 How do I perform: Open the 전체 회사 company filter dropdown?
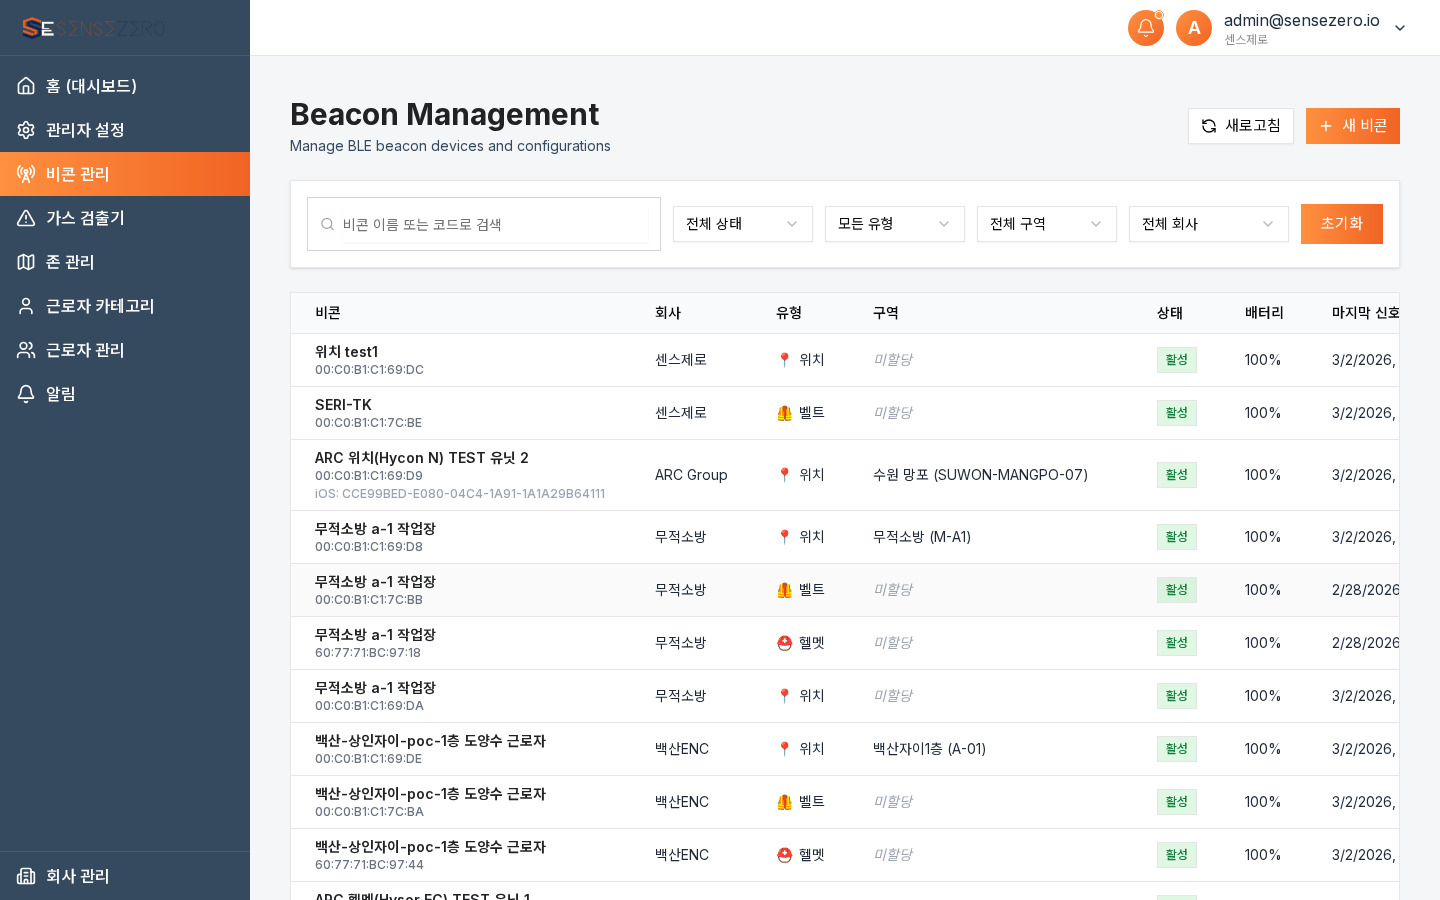[x=1208, y=224]
